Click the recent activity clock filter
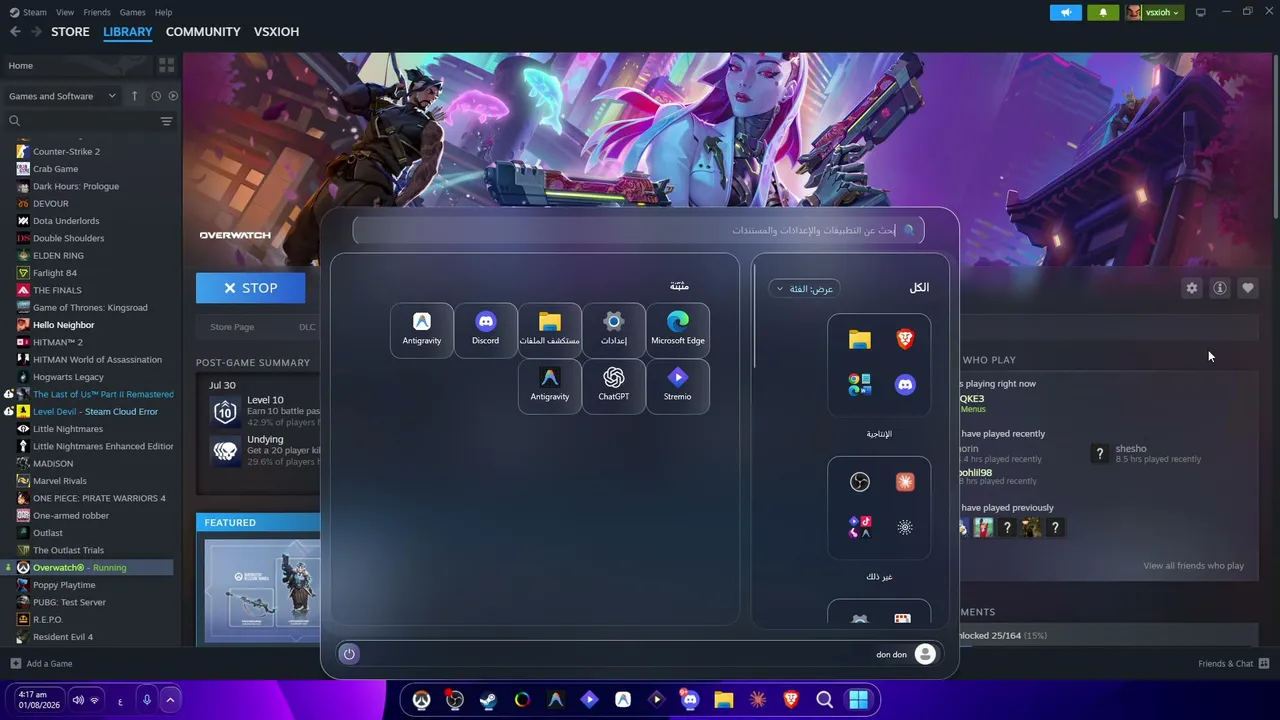The height and width of the screenshot is (720, 1280). (x=156, y=96)
